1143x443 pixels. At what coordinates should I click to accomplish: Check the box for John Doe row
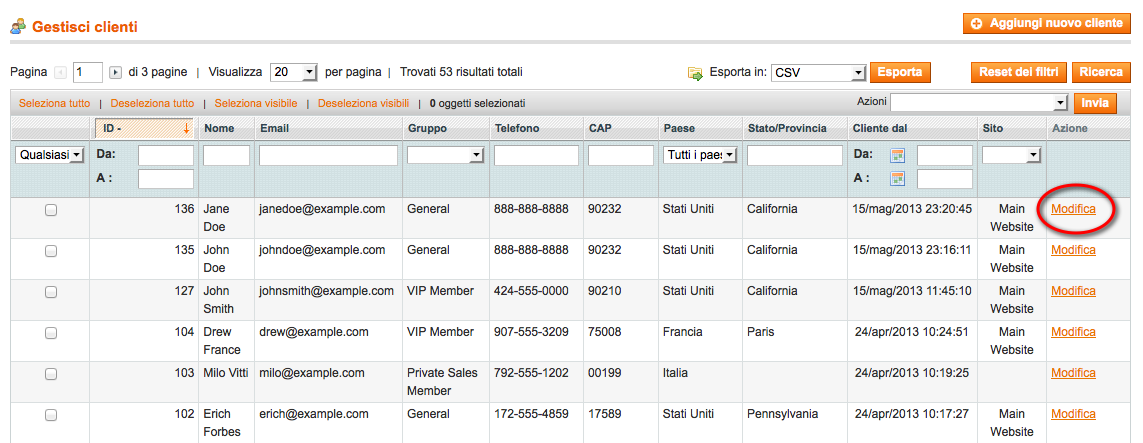tap(51, 251)
